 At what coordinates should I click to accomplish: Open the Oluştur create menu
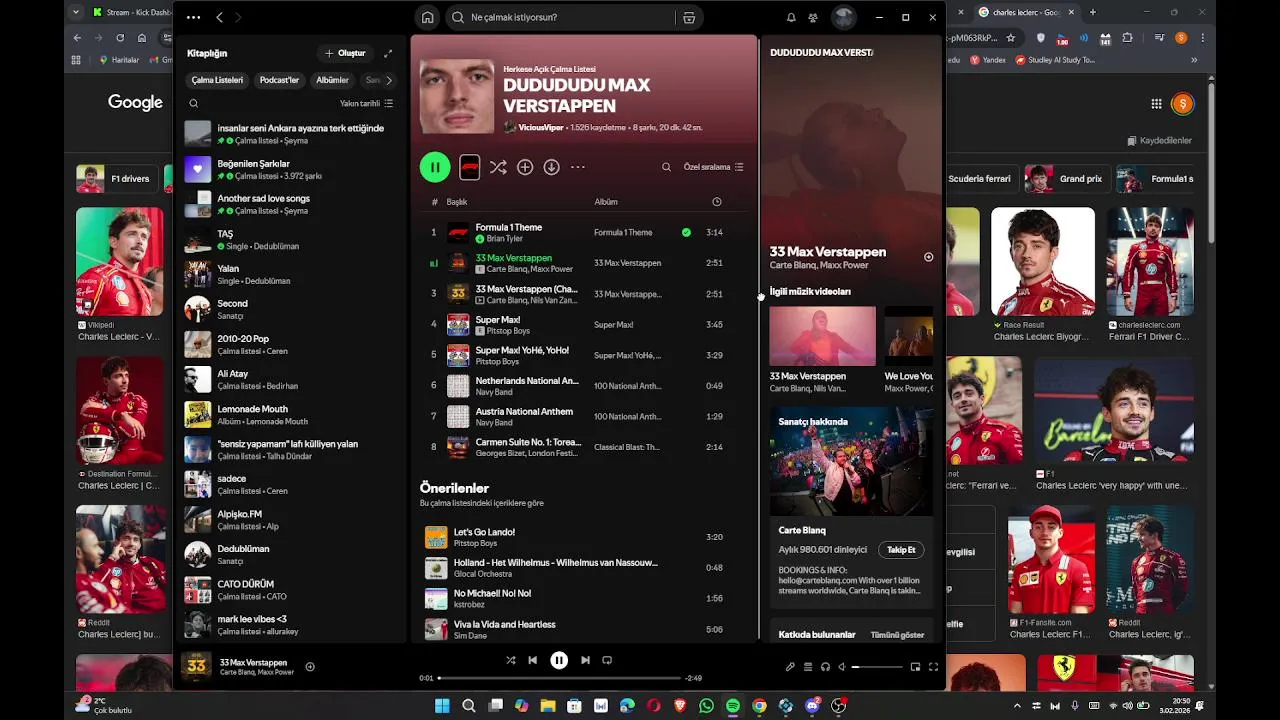point(345,53)
